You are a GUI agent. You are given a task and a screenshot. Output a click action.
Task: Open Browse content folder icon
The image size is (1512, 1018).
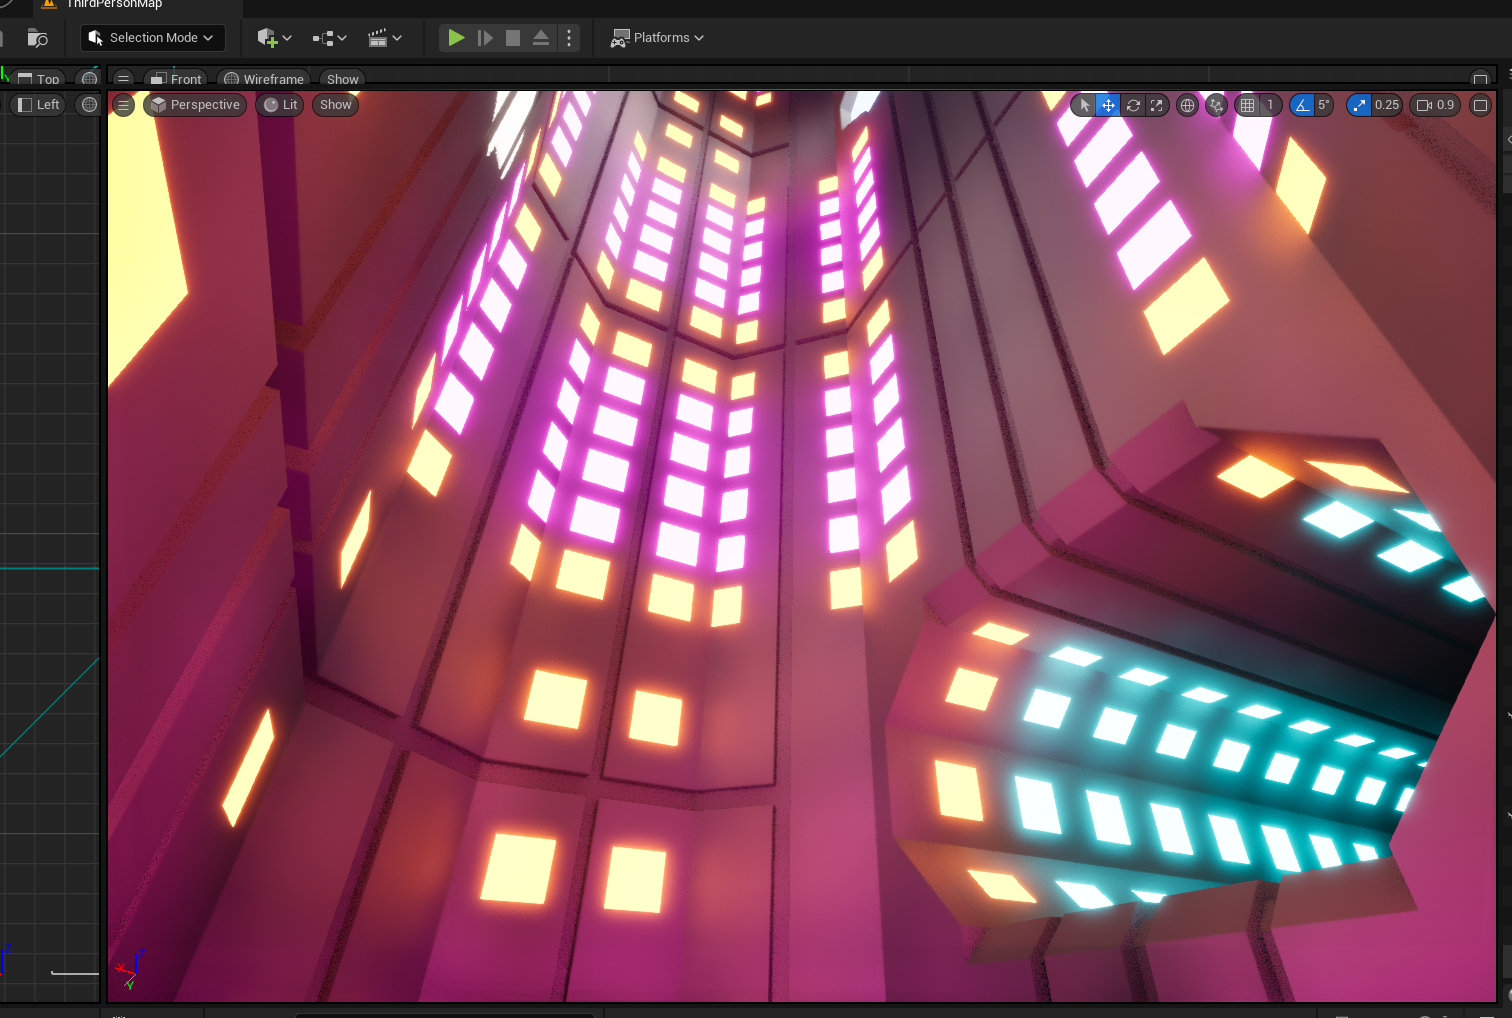click(37, 38)
